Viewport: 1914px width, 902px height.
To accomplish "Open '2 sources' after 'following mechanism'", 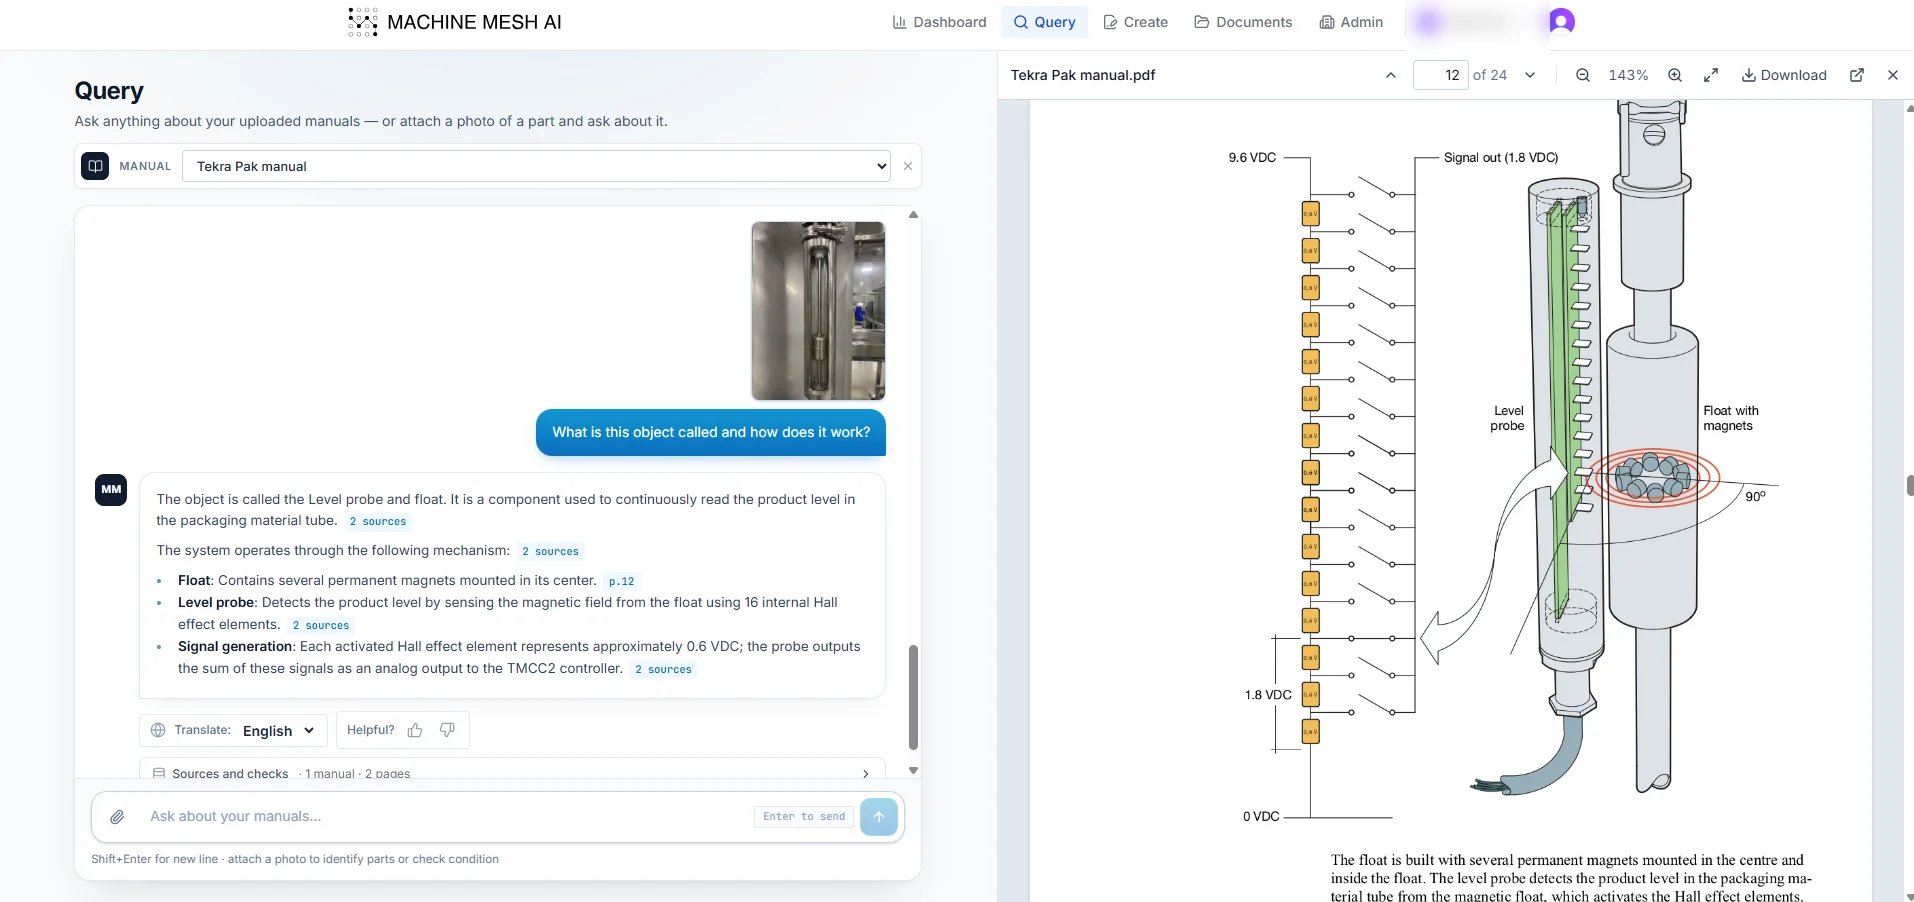I will pyautogui.click(x=550, y=551).
